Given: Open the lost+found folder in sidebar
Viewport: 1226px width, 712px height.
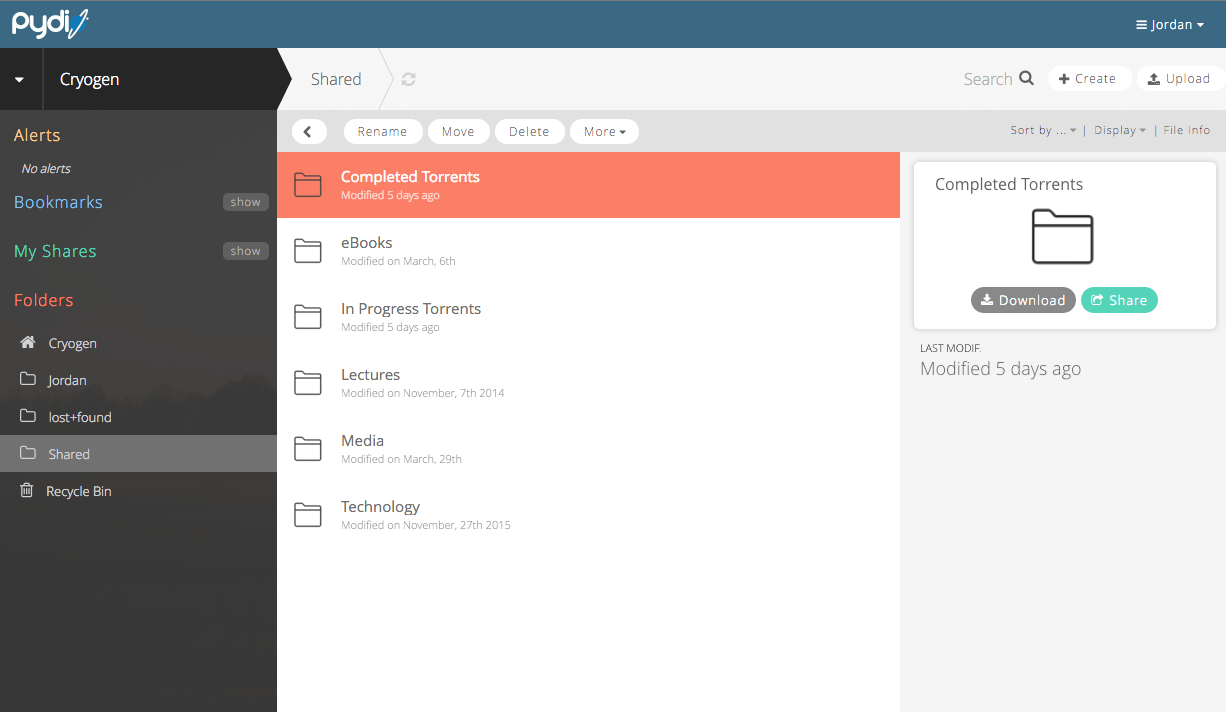Looking at the screenshot, I should (79, 417).
